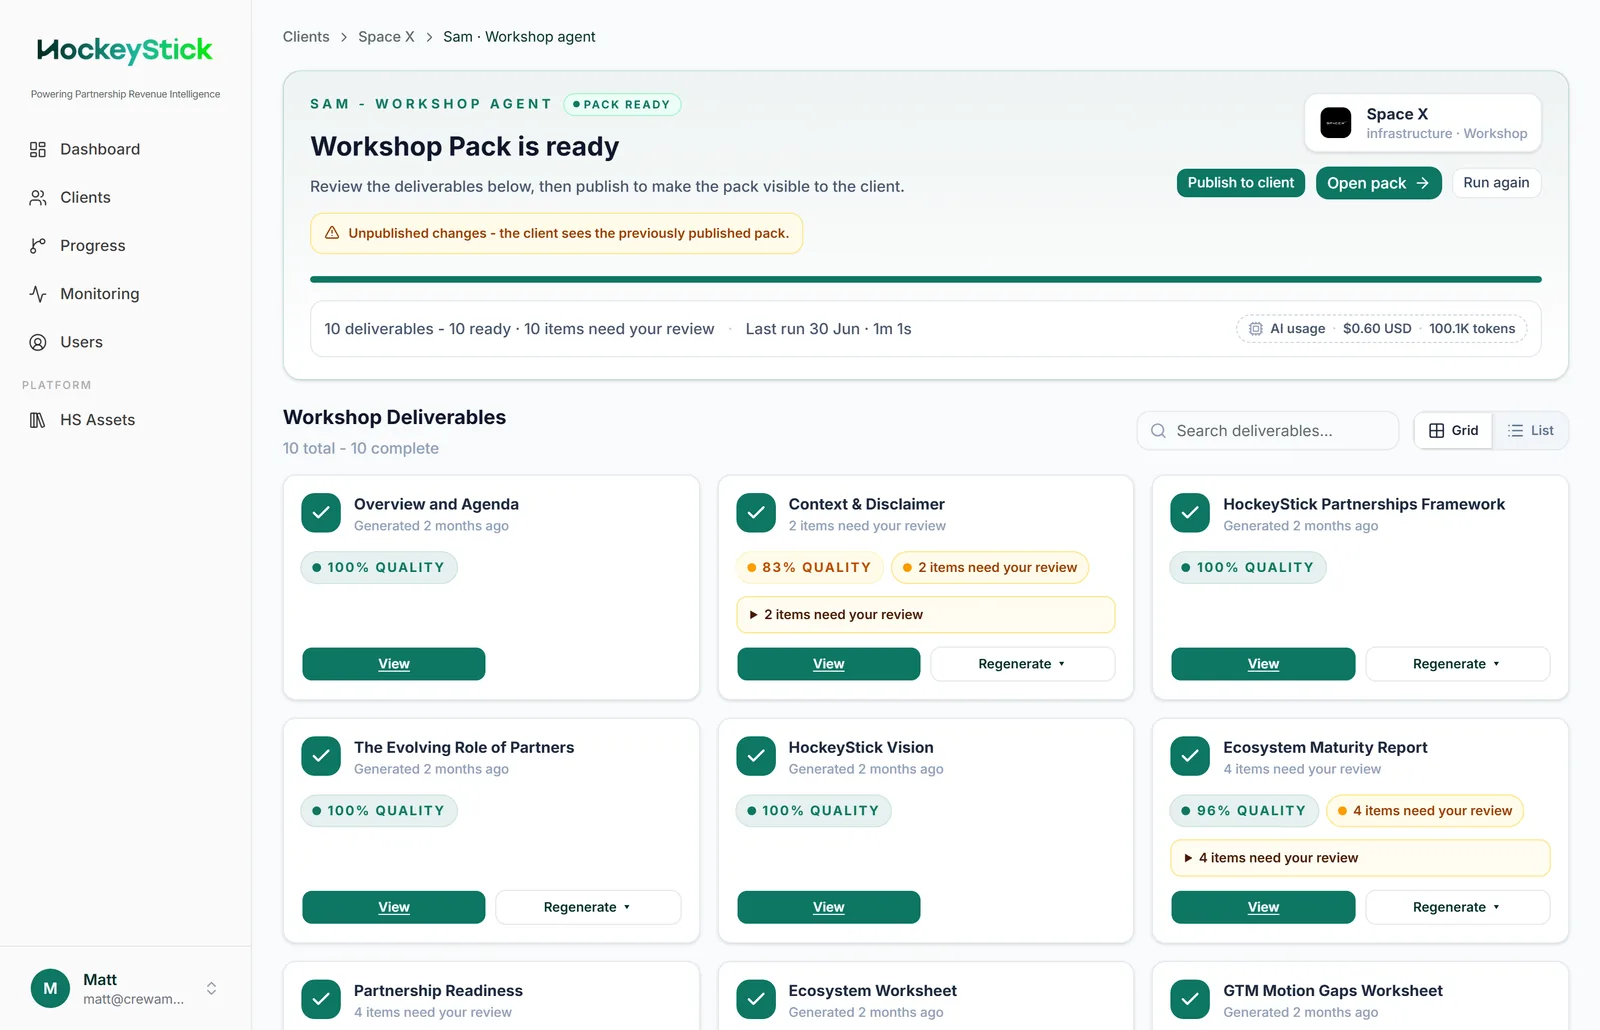Viewport: 1600px width, 1030px height.
Task: Click the check icon on Context & Disclaimer card
Action: point(756,513)
